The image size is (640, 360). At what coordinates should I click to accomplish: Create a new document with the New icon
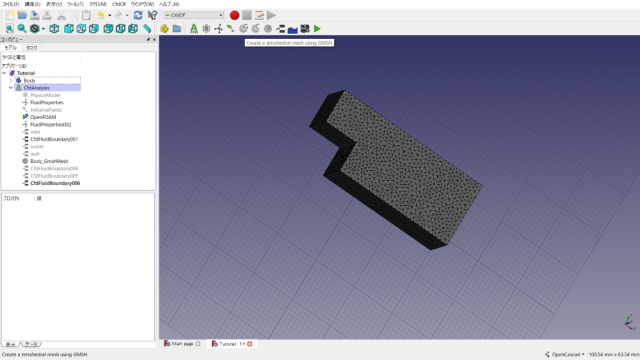10,16
